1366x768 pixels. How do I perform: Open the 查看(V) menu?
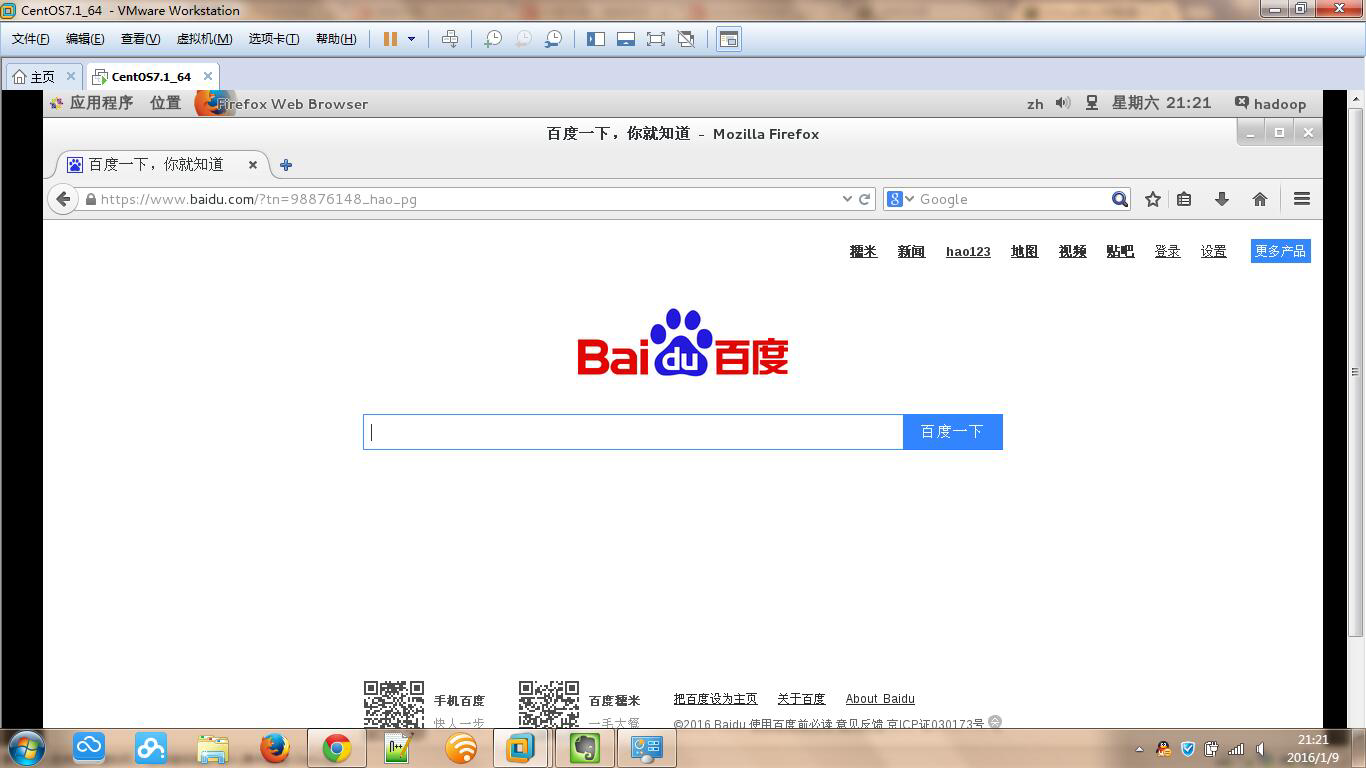[140, 39]
